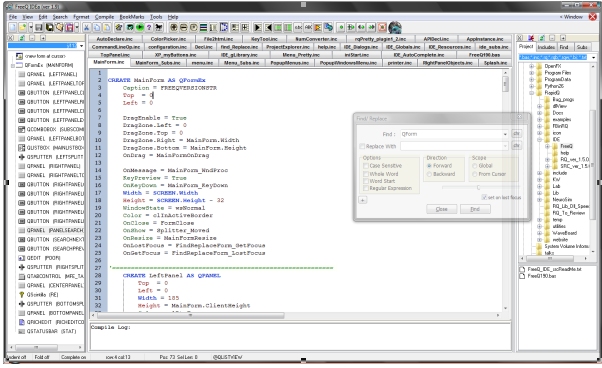Click the Close button in Find/Replace dialog
This screenshot has width=602, height=368.
click(442, 209)
